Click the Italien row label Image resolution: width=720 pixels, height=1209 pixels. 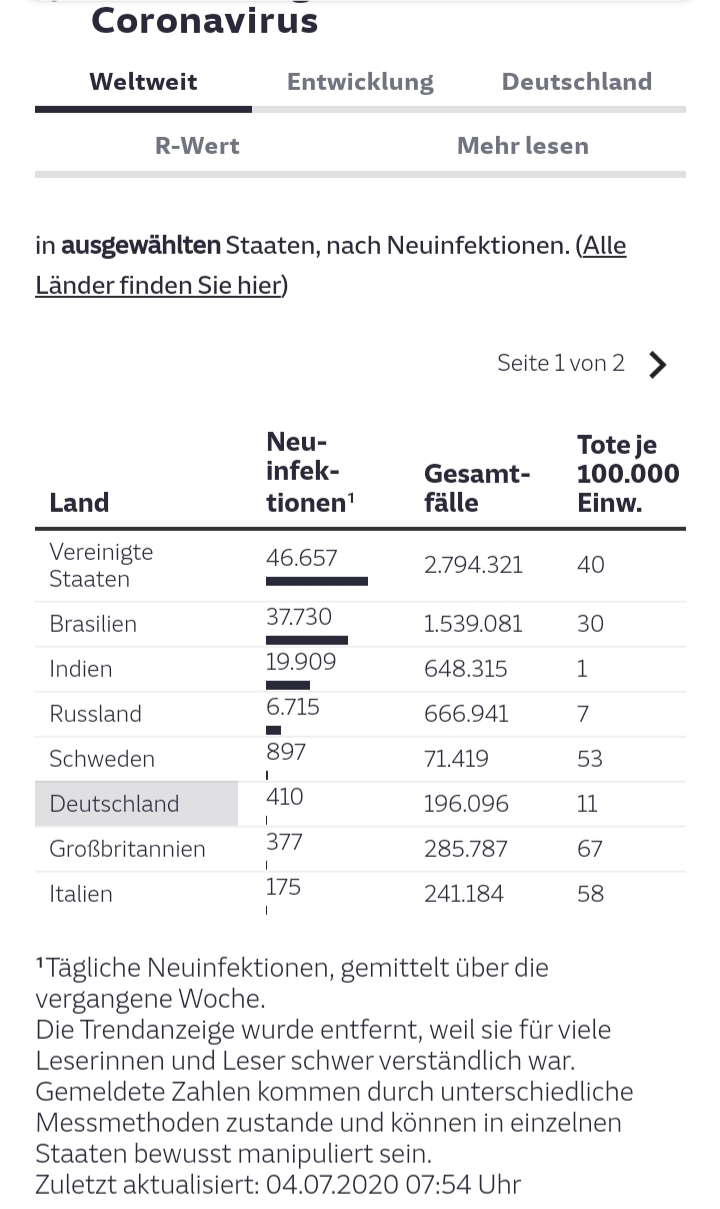(81, 894)
